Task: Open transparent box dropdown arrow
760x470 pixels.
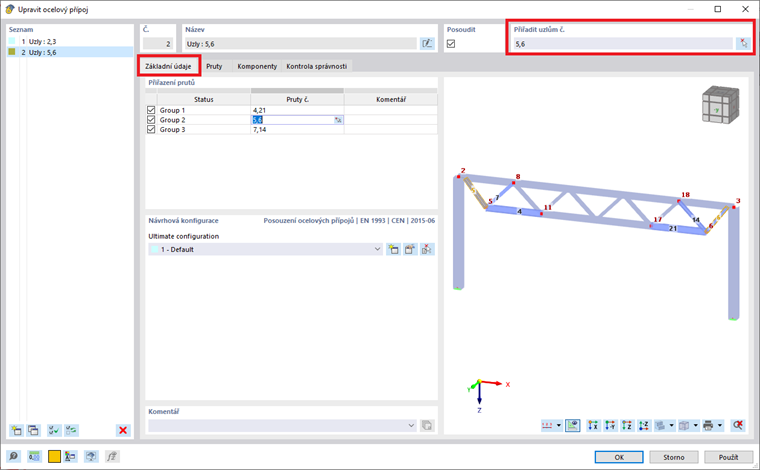Action: 696,425
